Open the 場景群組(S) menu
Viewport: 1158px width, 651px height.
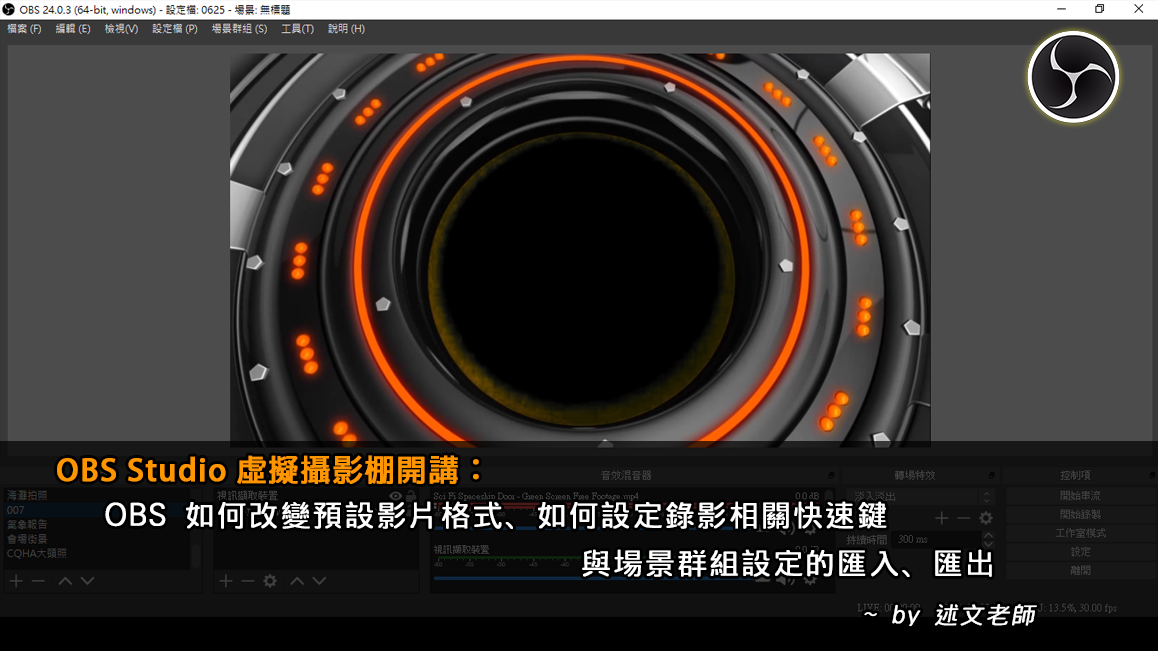pos(239,29)
